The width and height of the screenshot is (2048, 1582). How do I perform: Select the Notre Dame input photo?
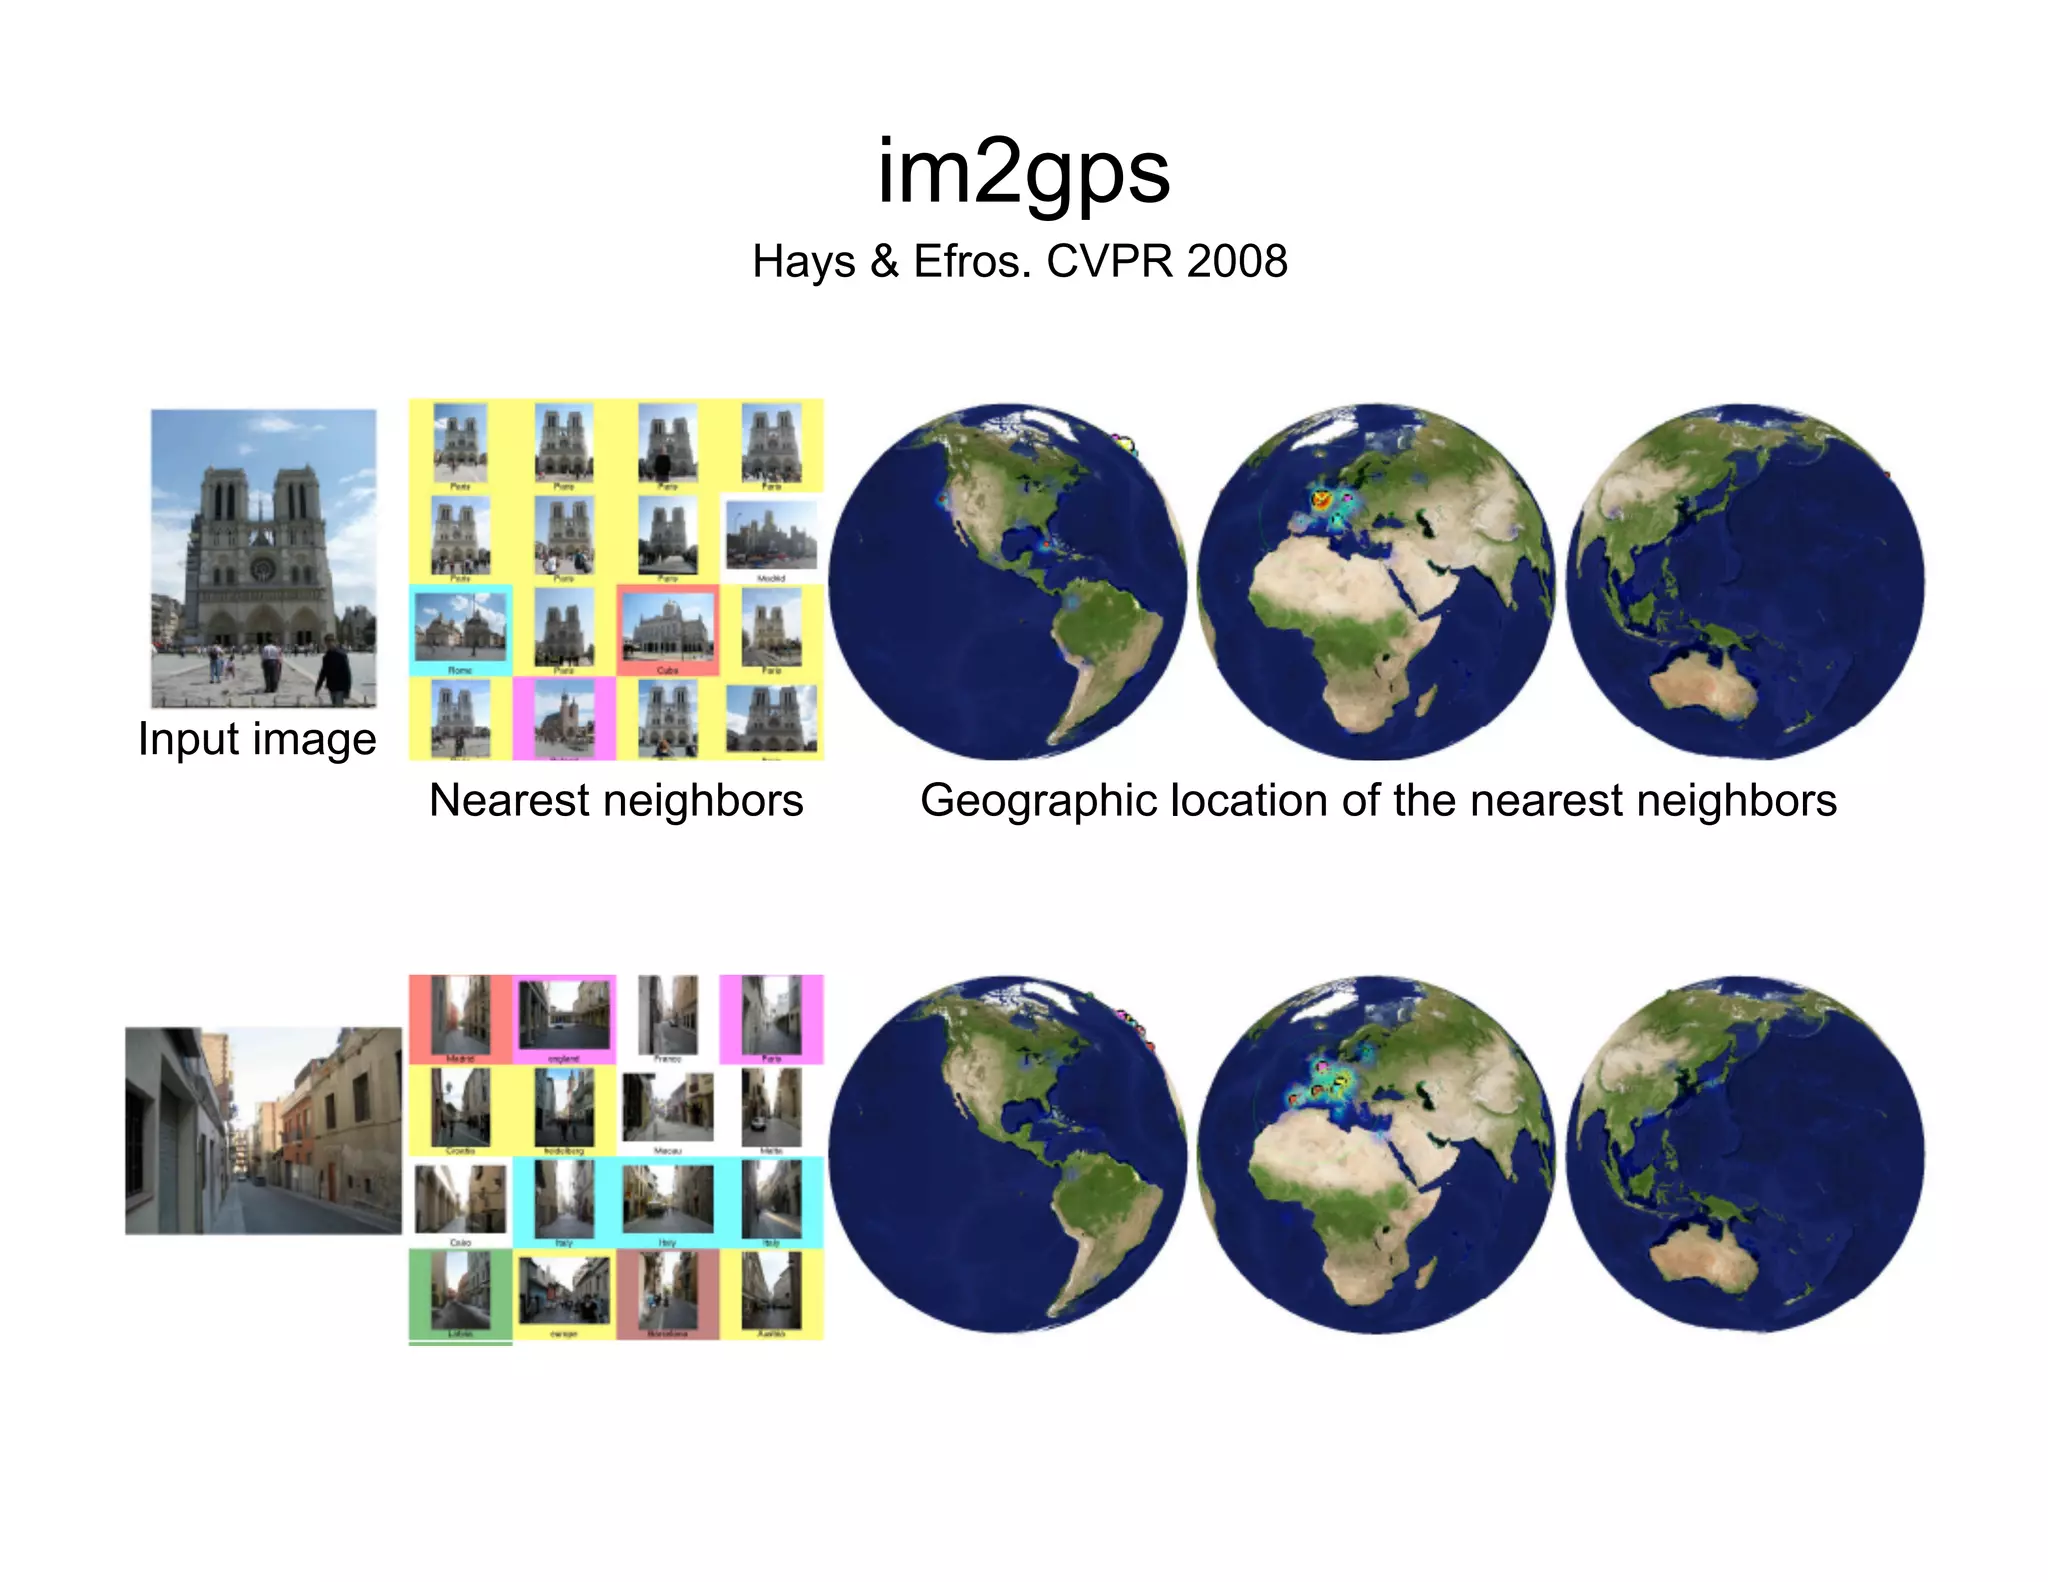264,558
